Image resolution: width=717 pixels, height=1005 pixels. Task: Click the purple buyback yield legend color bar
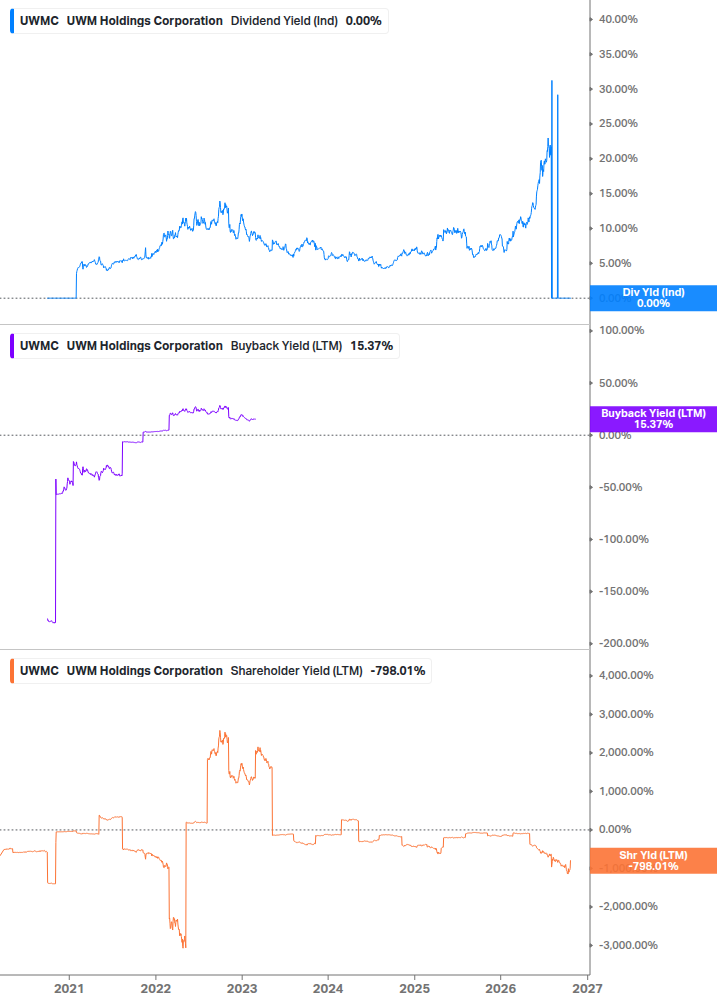point(12,345)
